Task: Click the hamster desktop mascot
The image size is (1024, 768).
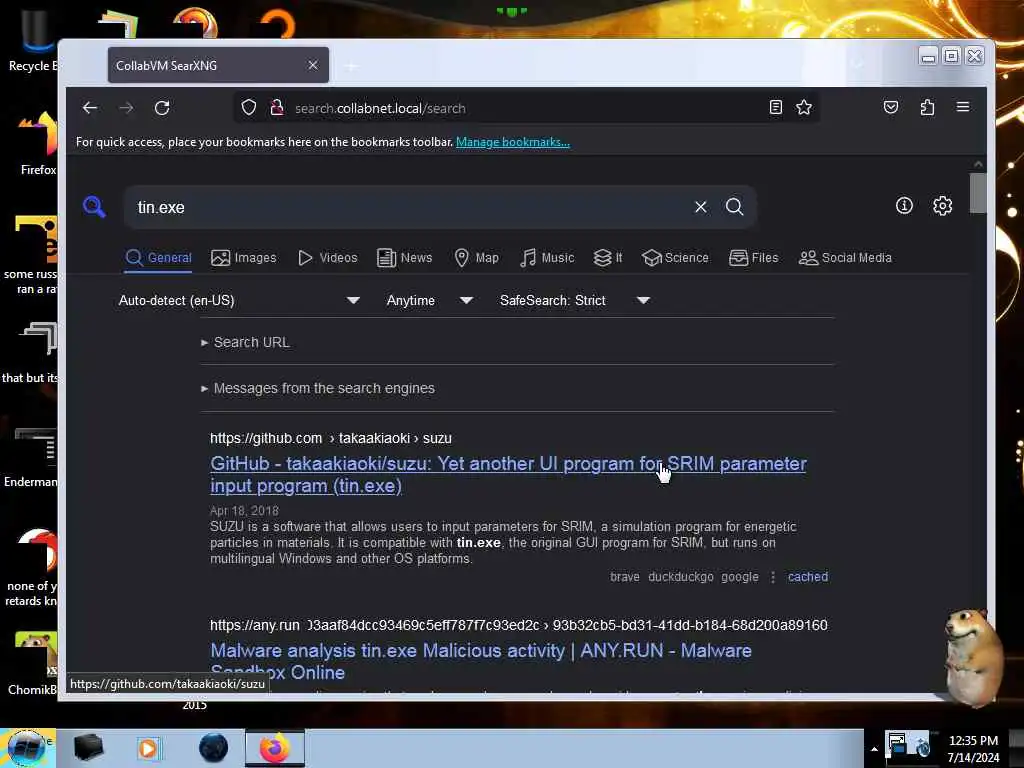Action: [972, 658]
